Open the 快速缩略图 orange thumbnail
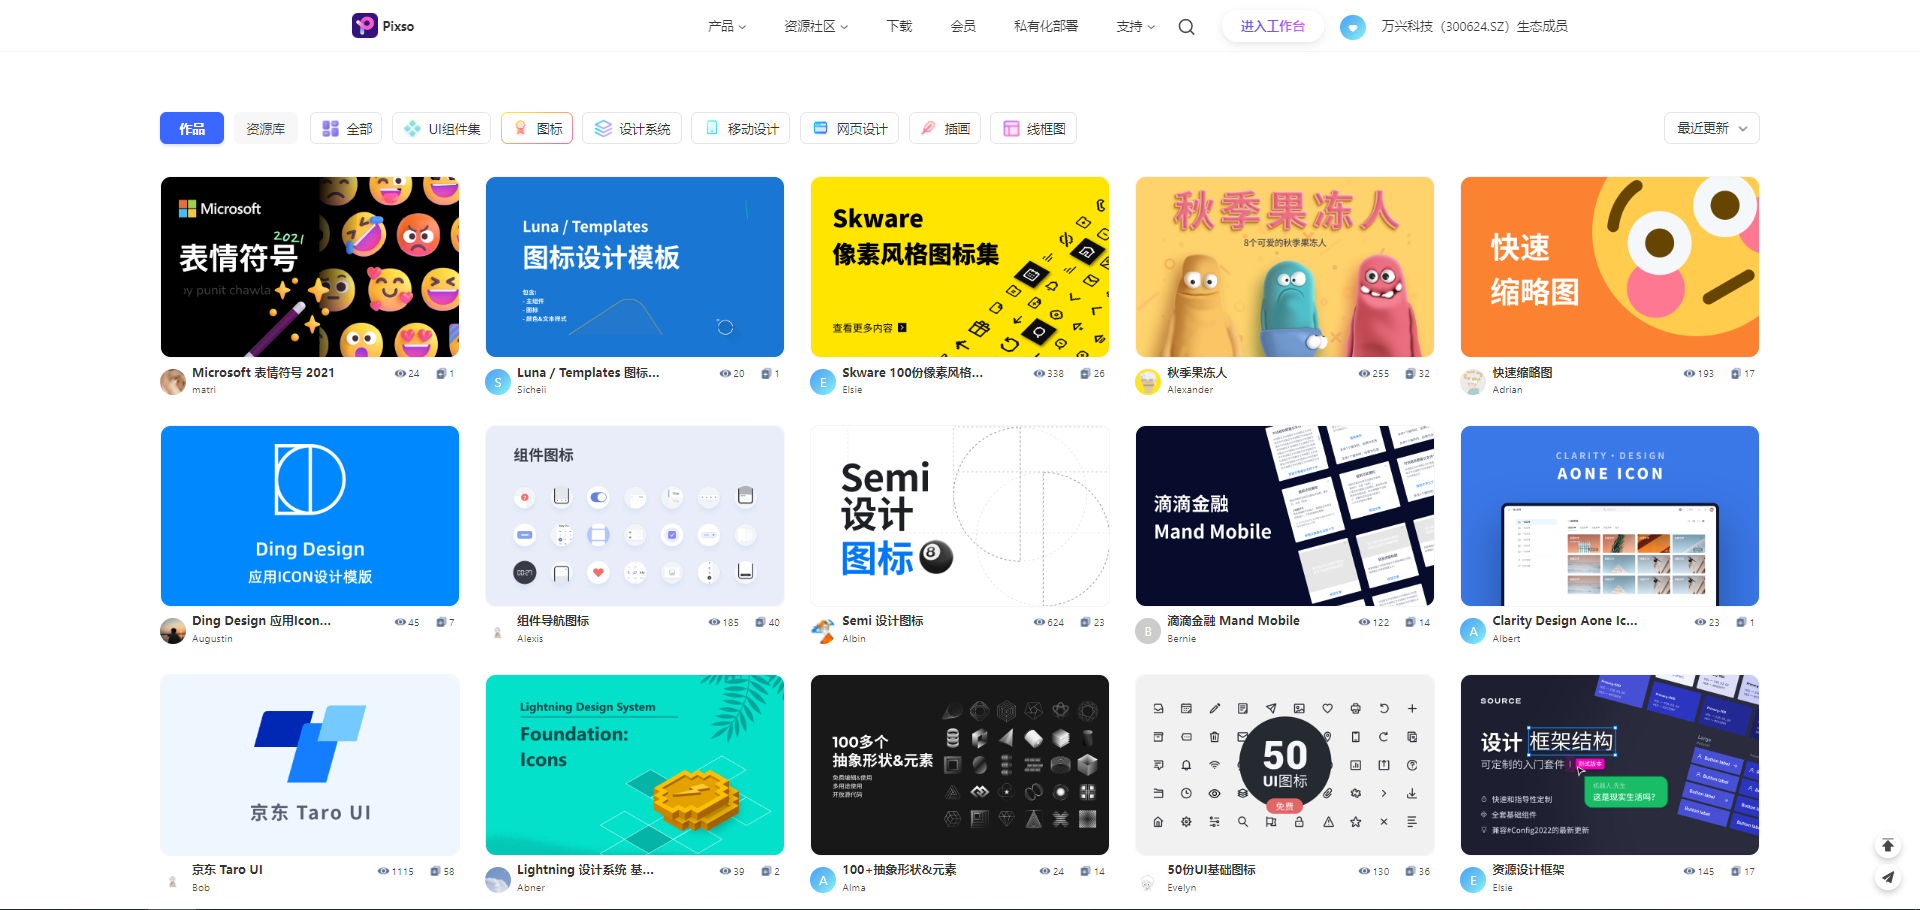The width and height of the screenshot is (1920, 910). [1610, 267]
